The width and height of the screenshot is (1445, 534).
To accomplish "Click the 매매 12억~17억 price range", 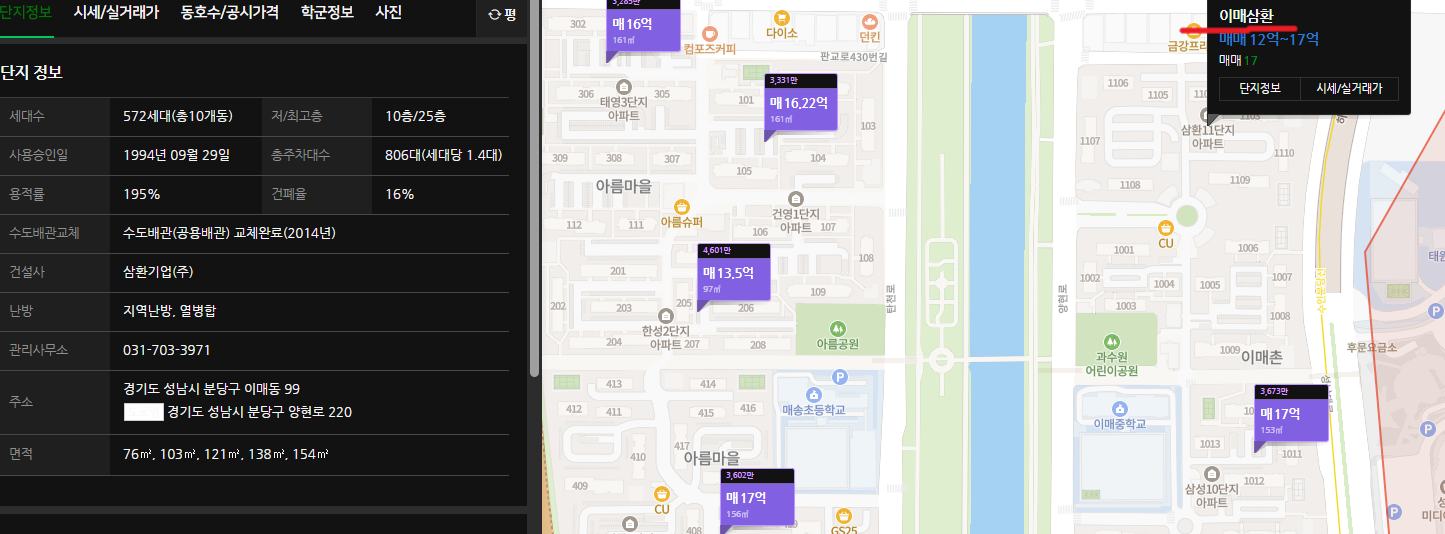I will 1269,39.
